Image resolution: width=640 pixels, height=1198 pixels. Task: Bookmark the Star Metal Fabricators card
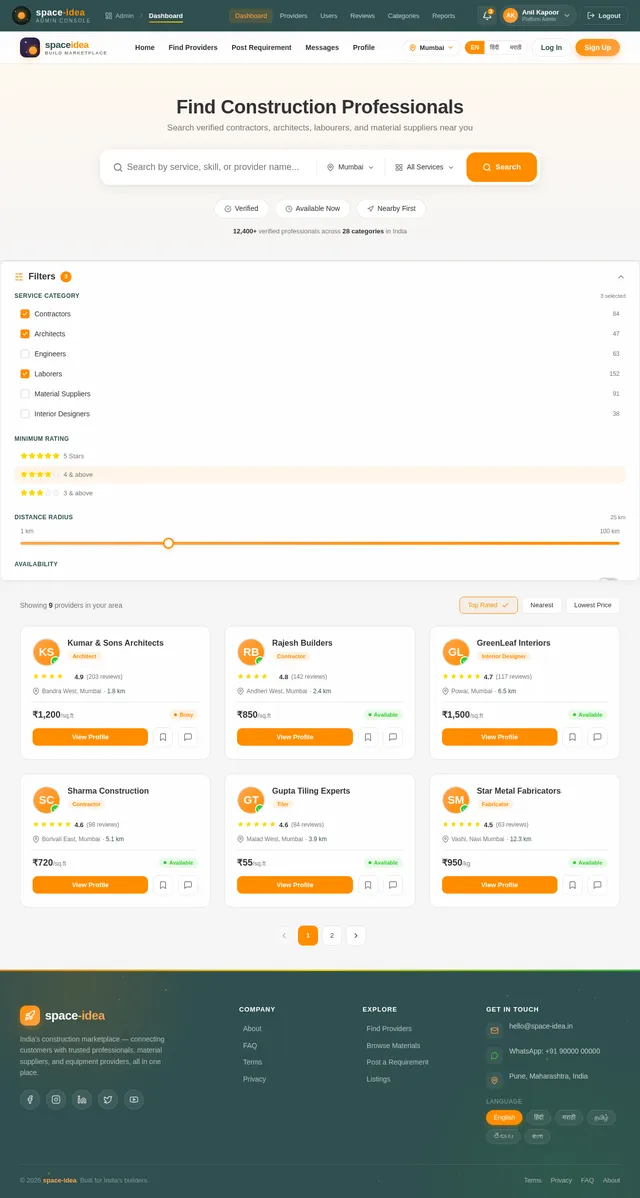click(x=572, y=885)
